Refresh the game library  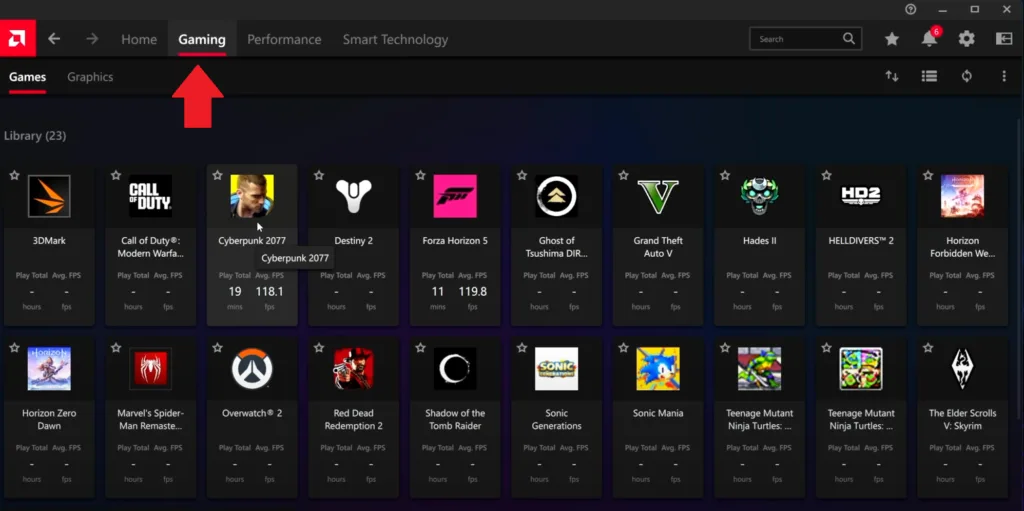(x=967, y=76)
